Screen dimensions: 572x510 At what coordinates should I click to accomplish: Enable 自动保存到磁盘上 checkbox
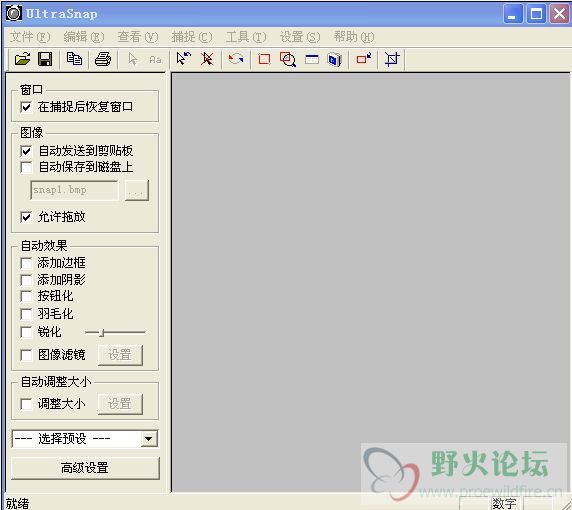pyautogui.click(x=26, y=167)
